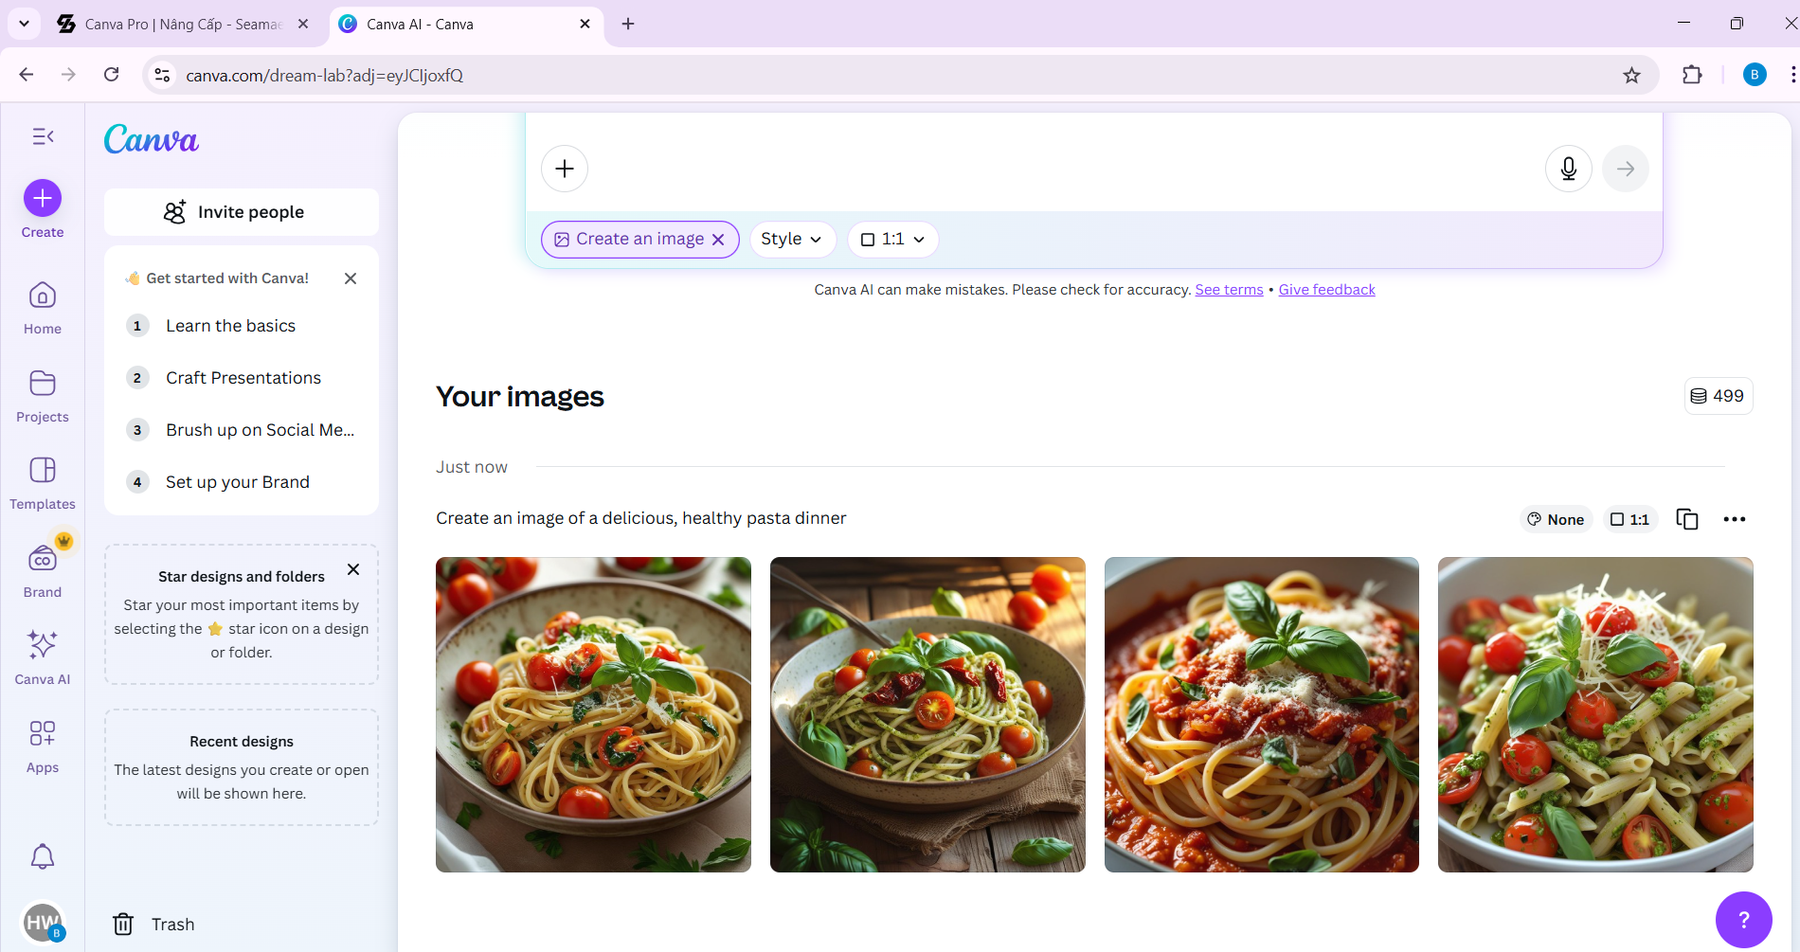Click the "See terms" link

tap(1228, 290)
